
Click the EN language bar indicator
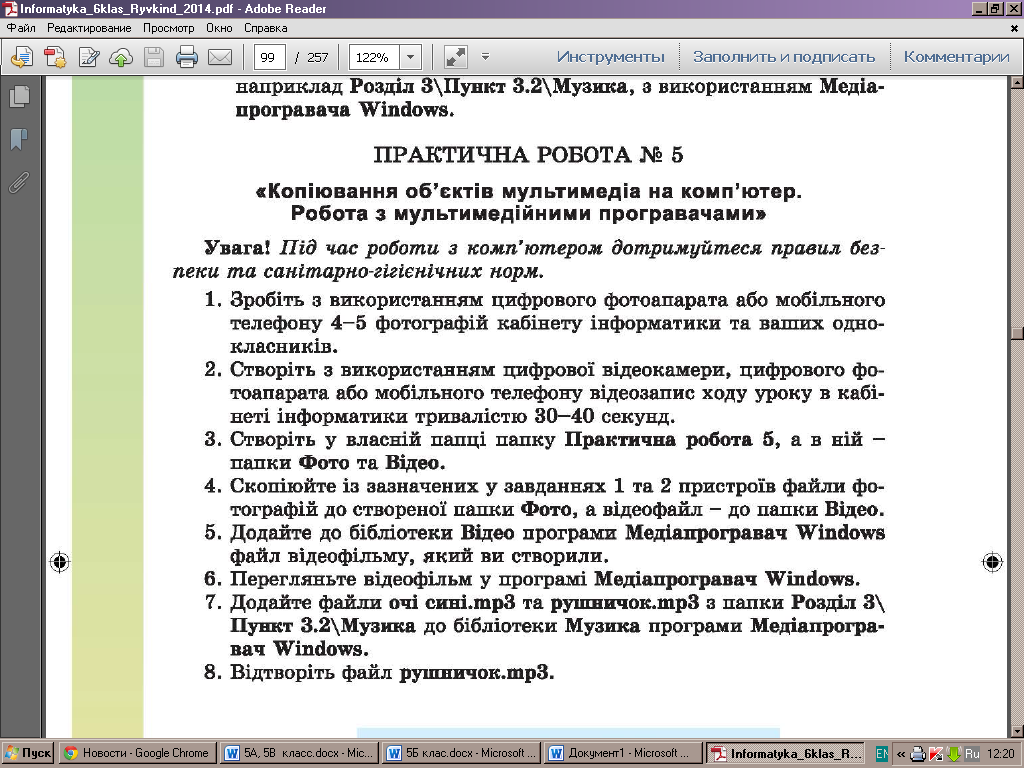point(882,754)
